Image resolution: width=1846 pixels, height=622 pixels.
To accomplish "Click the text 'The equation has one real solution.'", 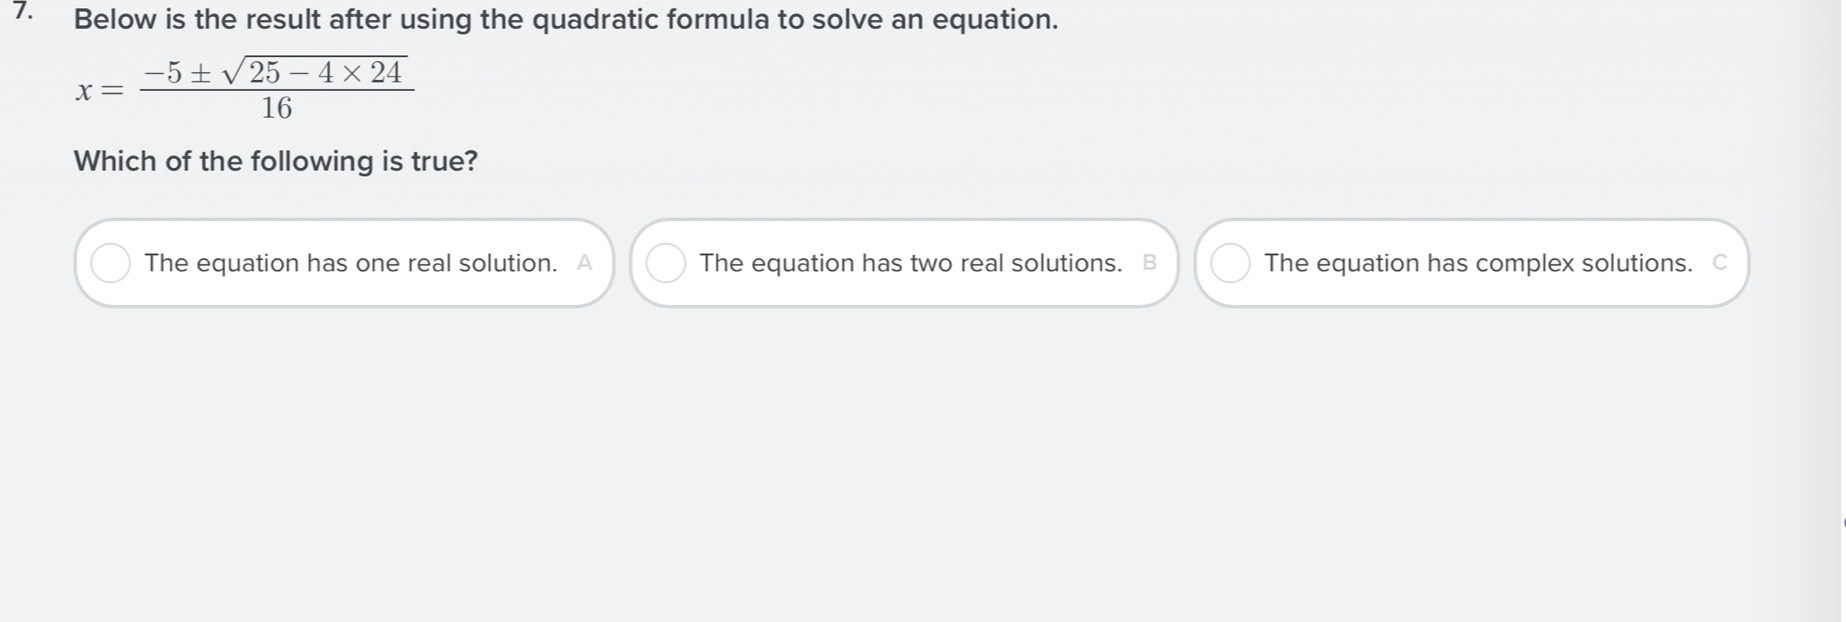I will pyautogui.click(x=350, y=263).
